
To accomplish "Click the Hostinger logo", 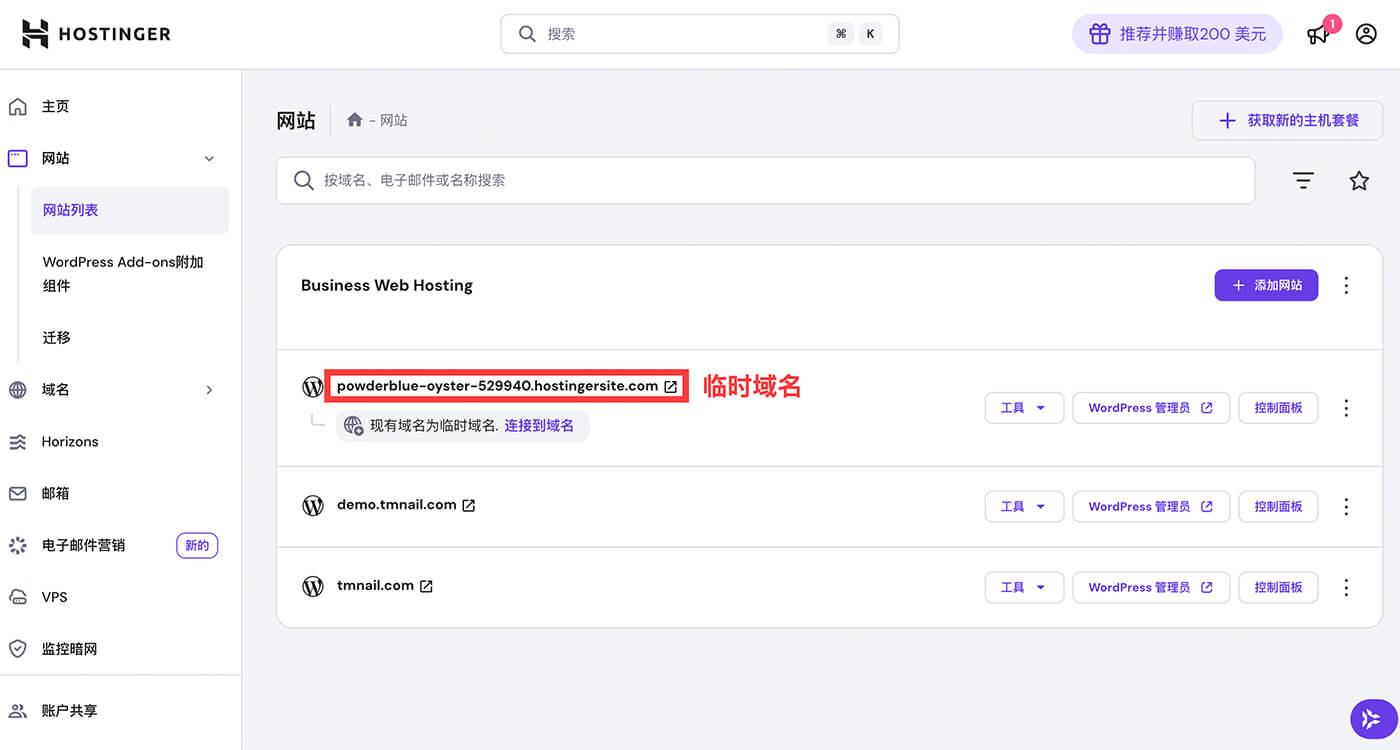I will tap(96, 33).
